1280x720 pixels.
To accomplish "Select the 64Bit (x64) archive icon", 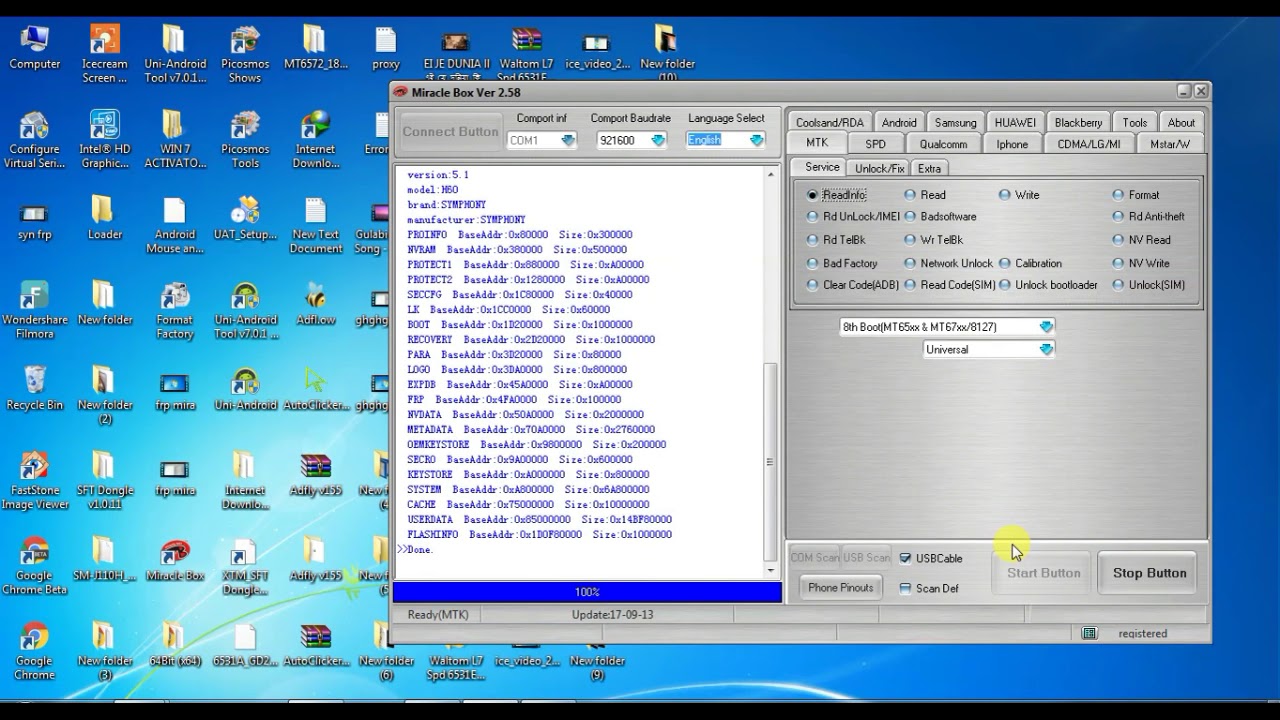I will tap(174, 646).
